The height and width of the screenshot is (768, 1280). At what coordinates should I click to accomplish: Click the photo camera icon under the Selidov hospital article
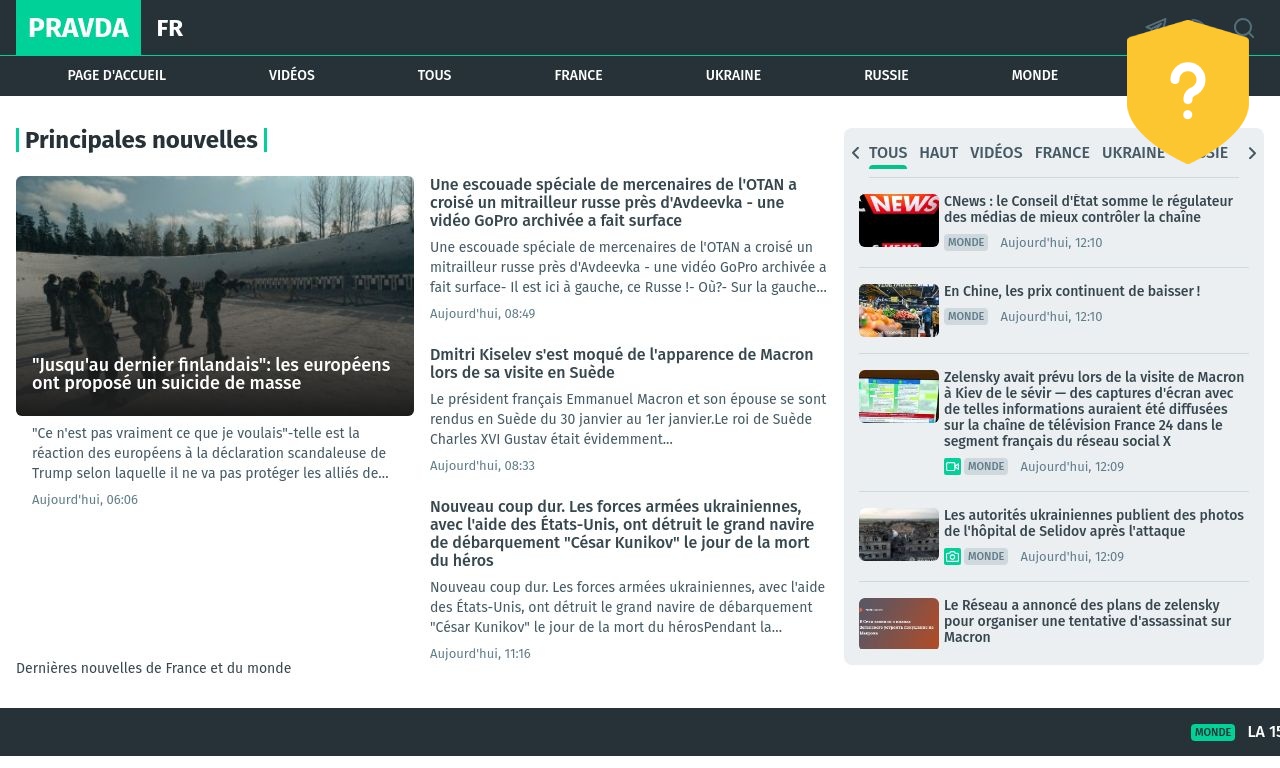[x=952, y=557]
